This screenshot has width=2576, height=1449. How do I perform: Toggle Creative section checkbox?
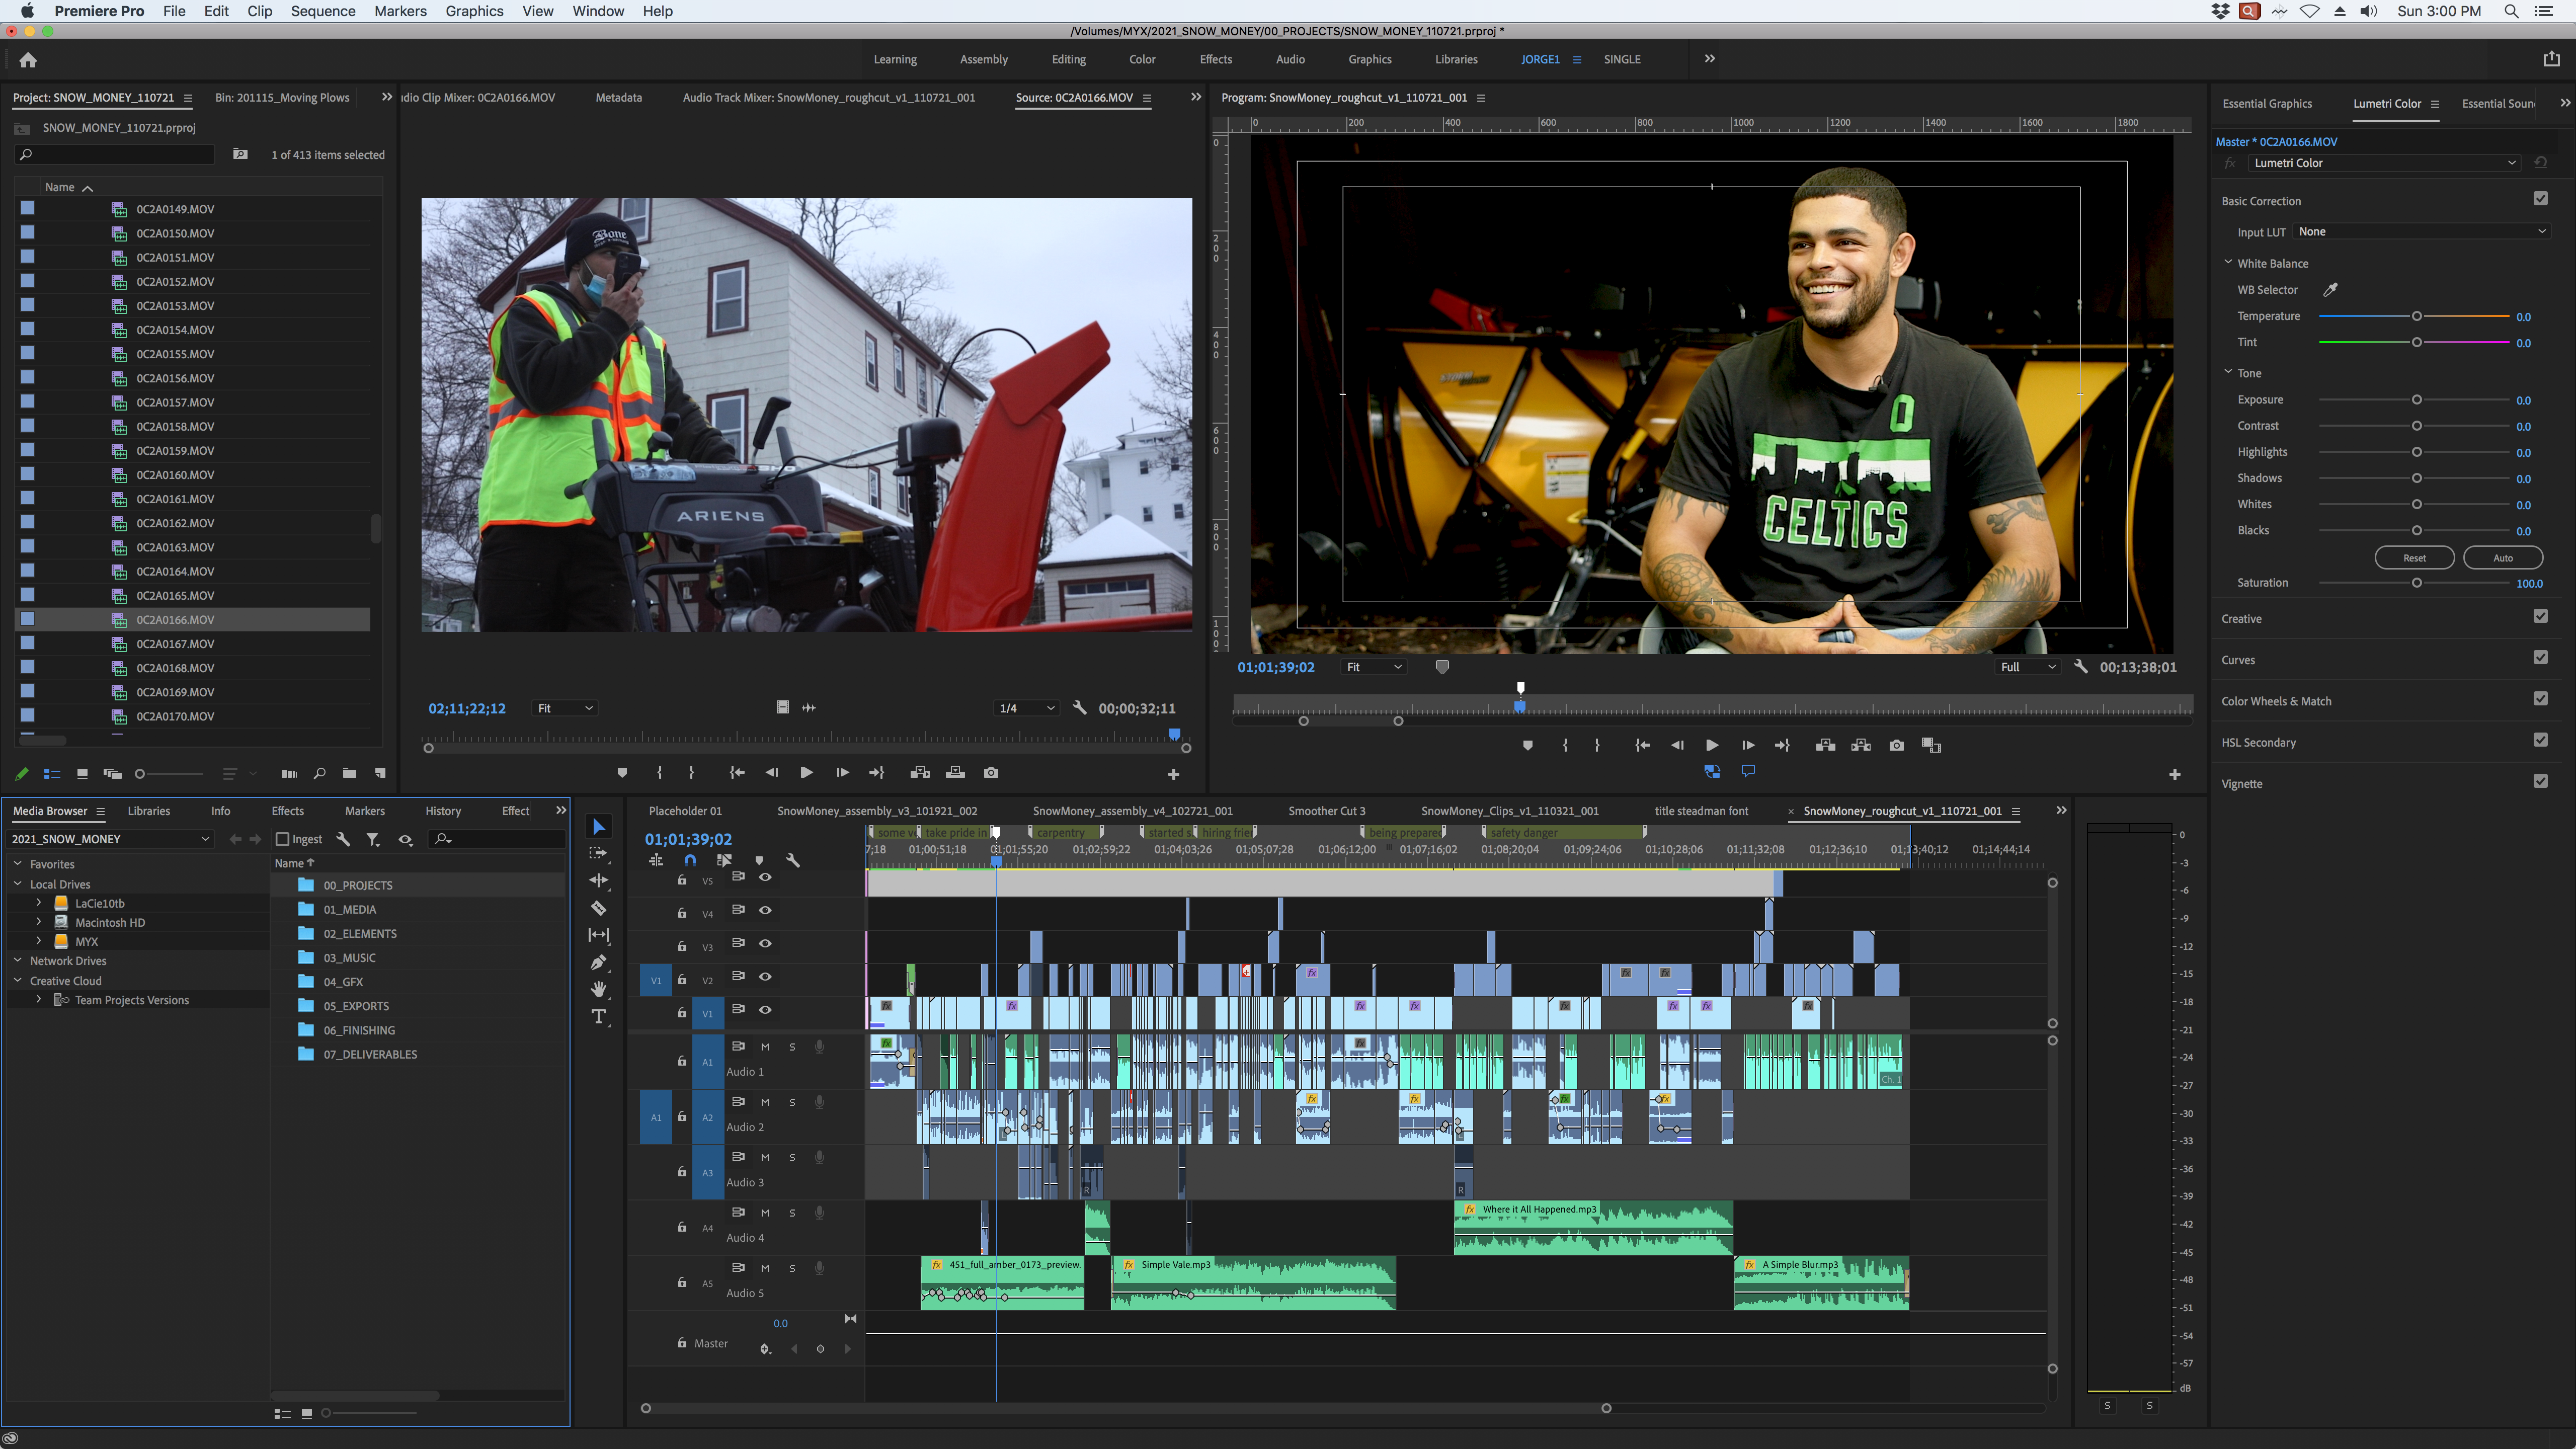click(x=2540, y=617)
